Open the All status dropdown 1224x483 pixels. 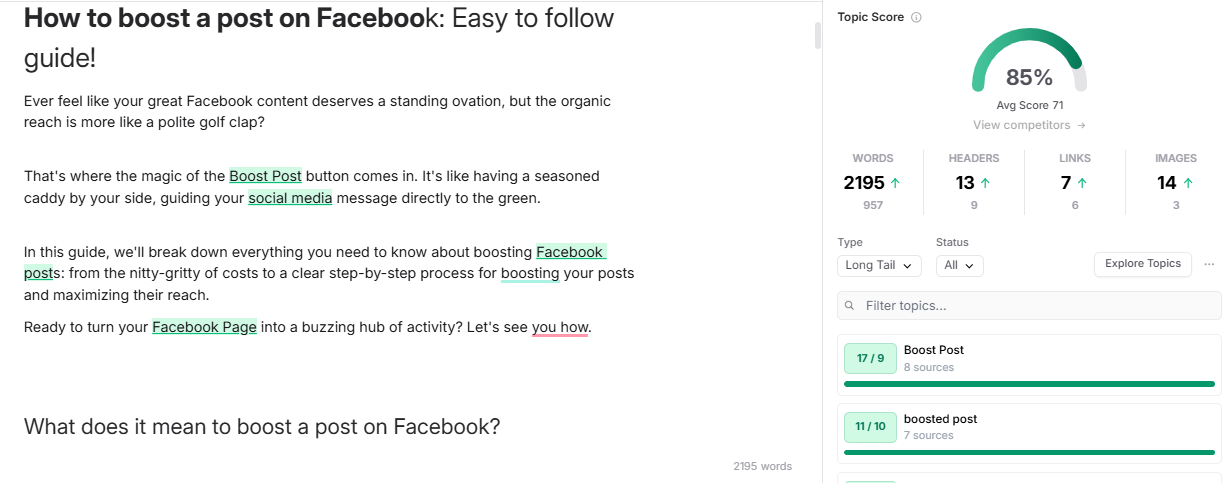tap(960, 266)
